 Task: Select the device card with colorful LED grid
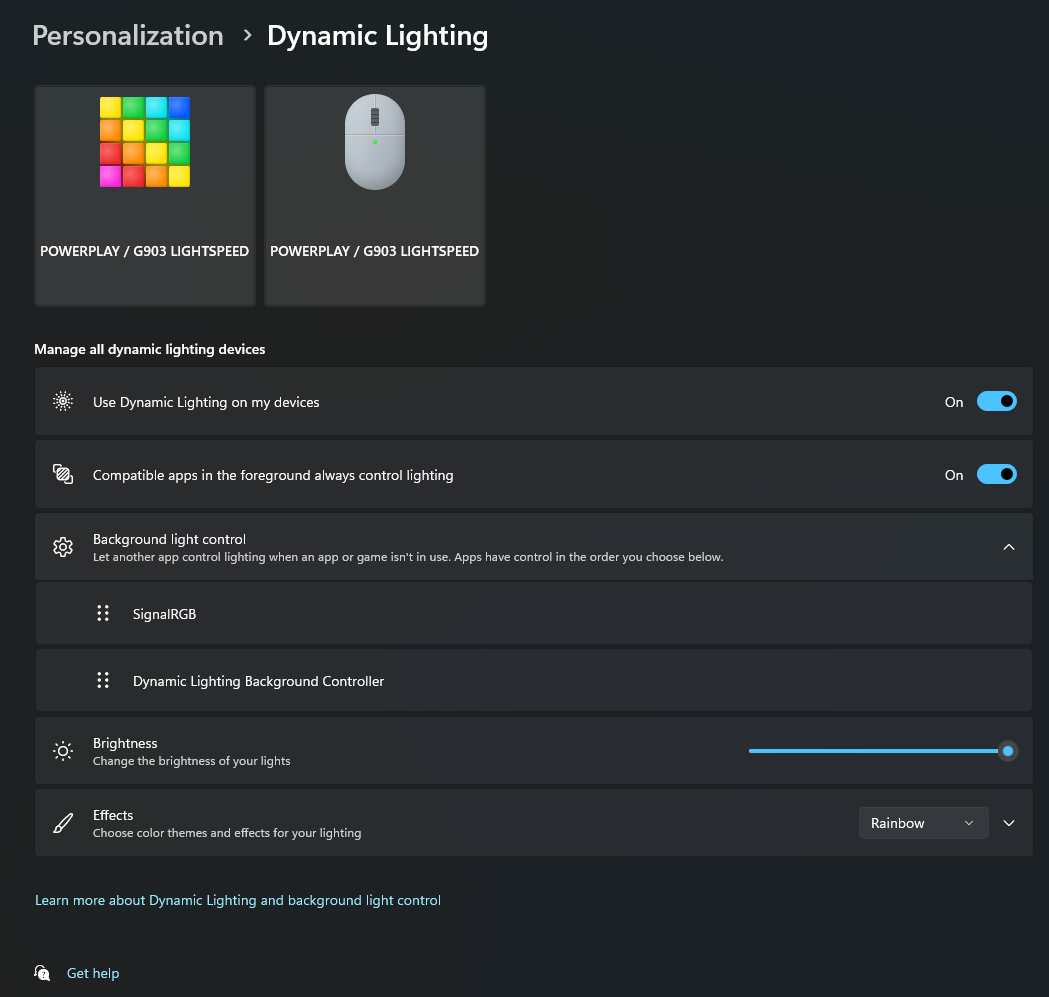coord(145,195)
